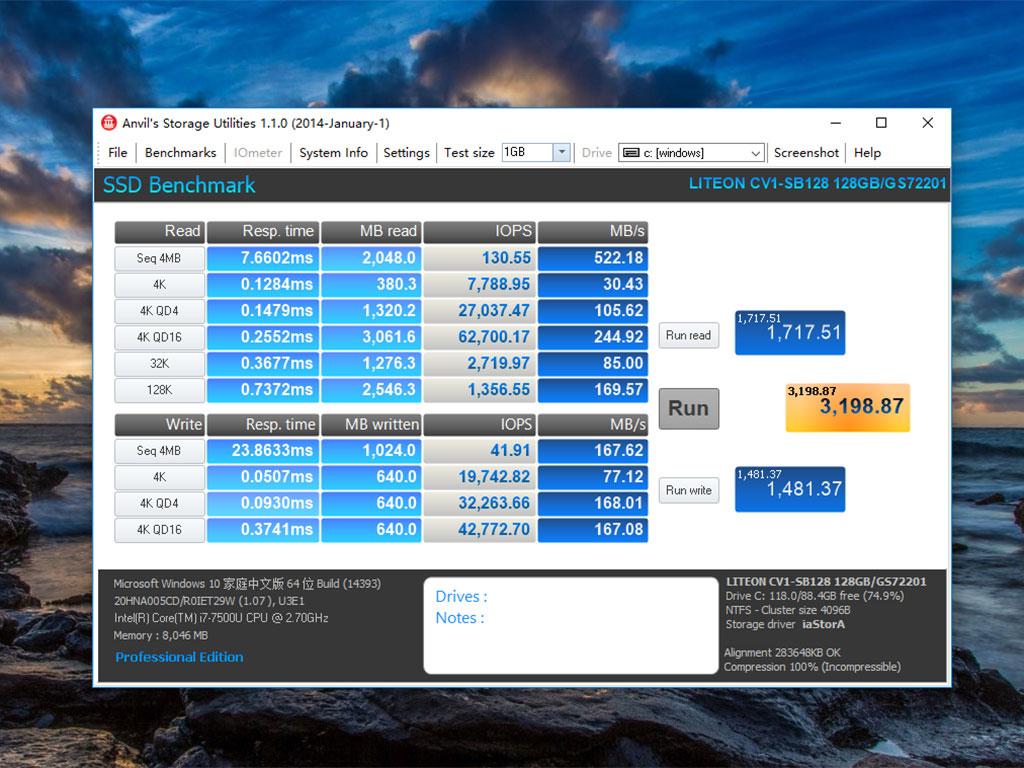The image size is (1024, 768).
Task: Click the 167.62 MB/s write value
Action: click(593, 451)
